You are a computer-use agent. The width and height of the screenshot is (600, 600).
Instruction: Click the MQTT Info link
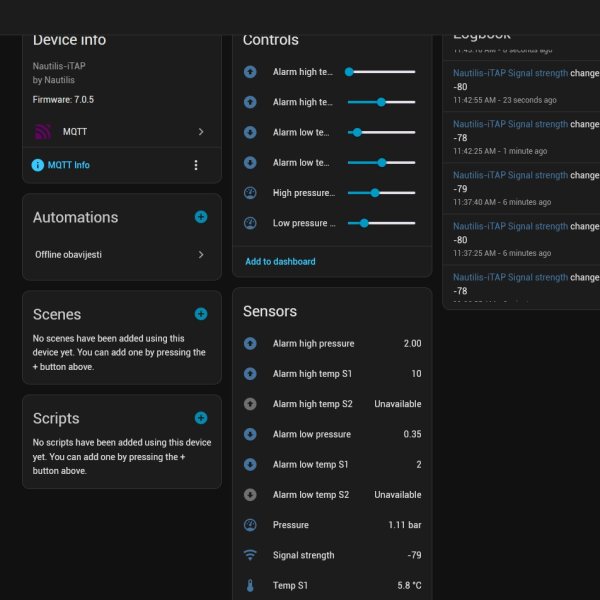click(x=68, y=165)
